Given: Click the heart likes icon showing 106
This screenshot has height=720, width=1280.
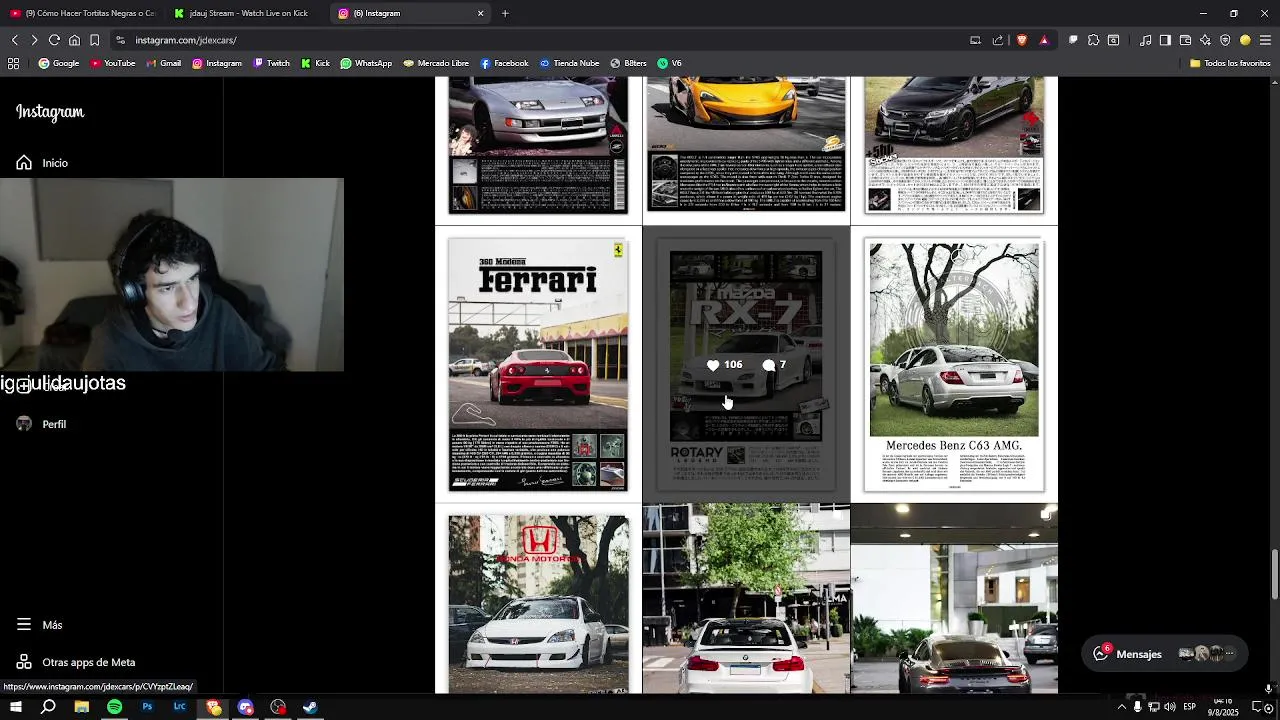Looking at the screenshot, I should coord(713,365).
